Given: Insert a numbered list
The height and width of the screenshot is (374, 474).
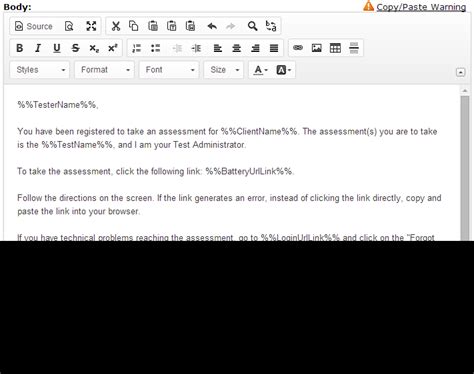Looking at the screenshot, I should tap(137, 48).
